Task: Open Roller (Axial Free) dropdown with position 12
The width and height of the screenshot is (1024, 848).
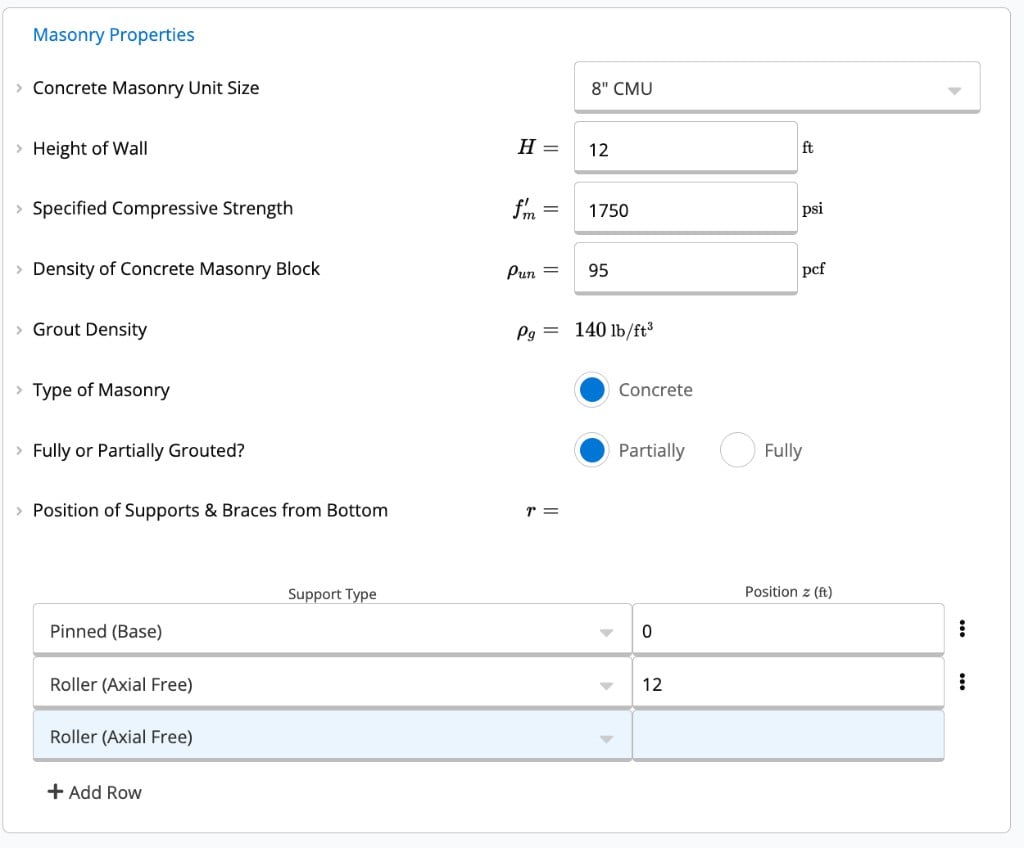Action: (332, 683)
